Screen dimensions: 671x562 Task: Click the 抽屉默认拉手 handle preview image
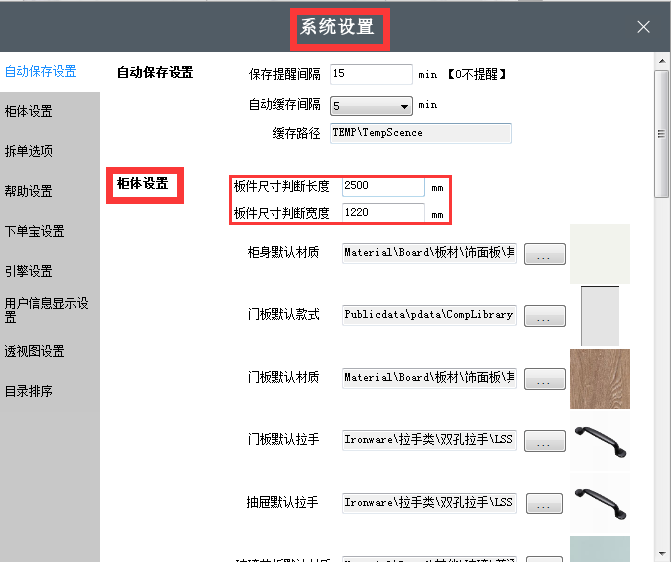click(x=599, y=502)
